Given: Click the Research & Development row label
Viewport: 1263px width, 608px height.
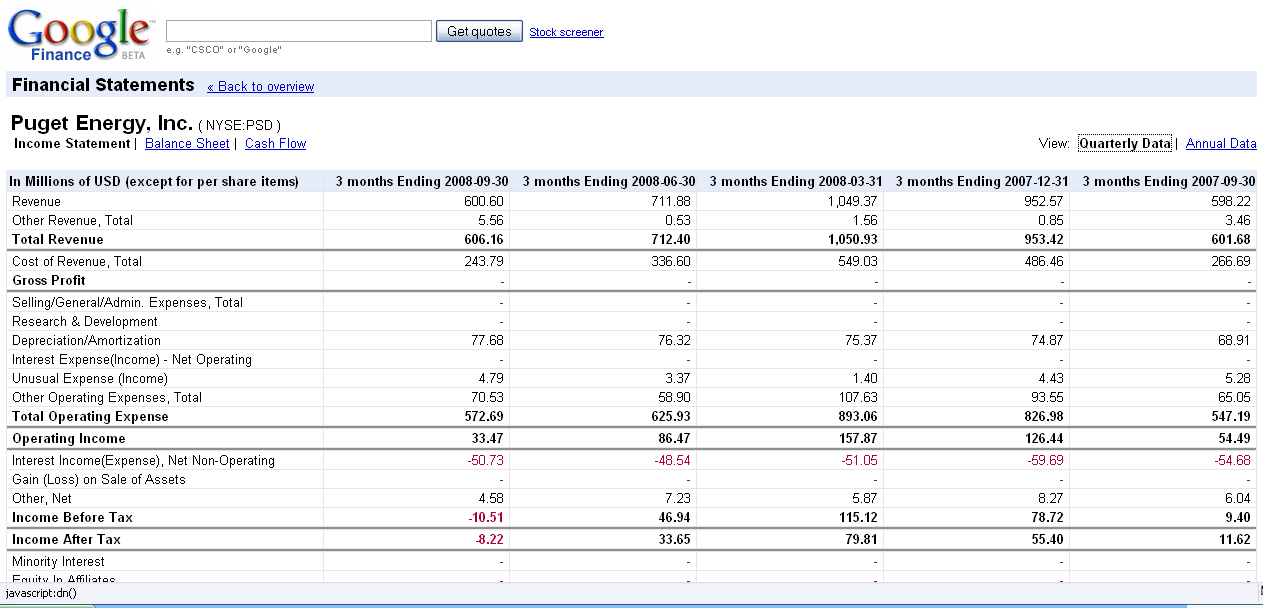Looking at the screenshot, I should 85,321.
